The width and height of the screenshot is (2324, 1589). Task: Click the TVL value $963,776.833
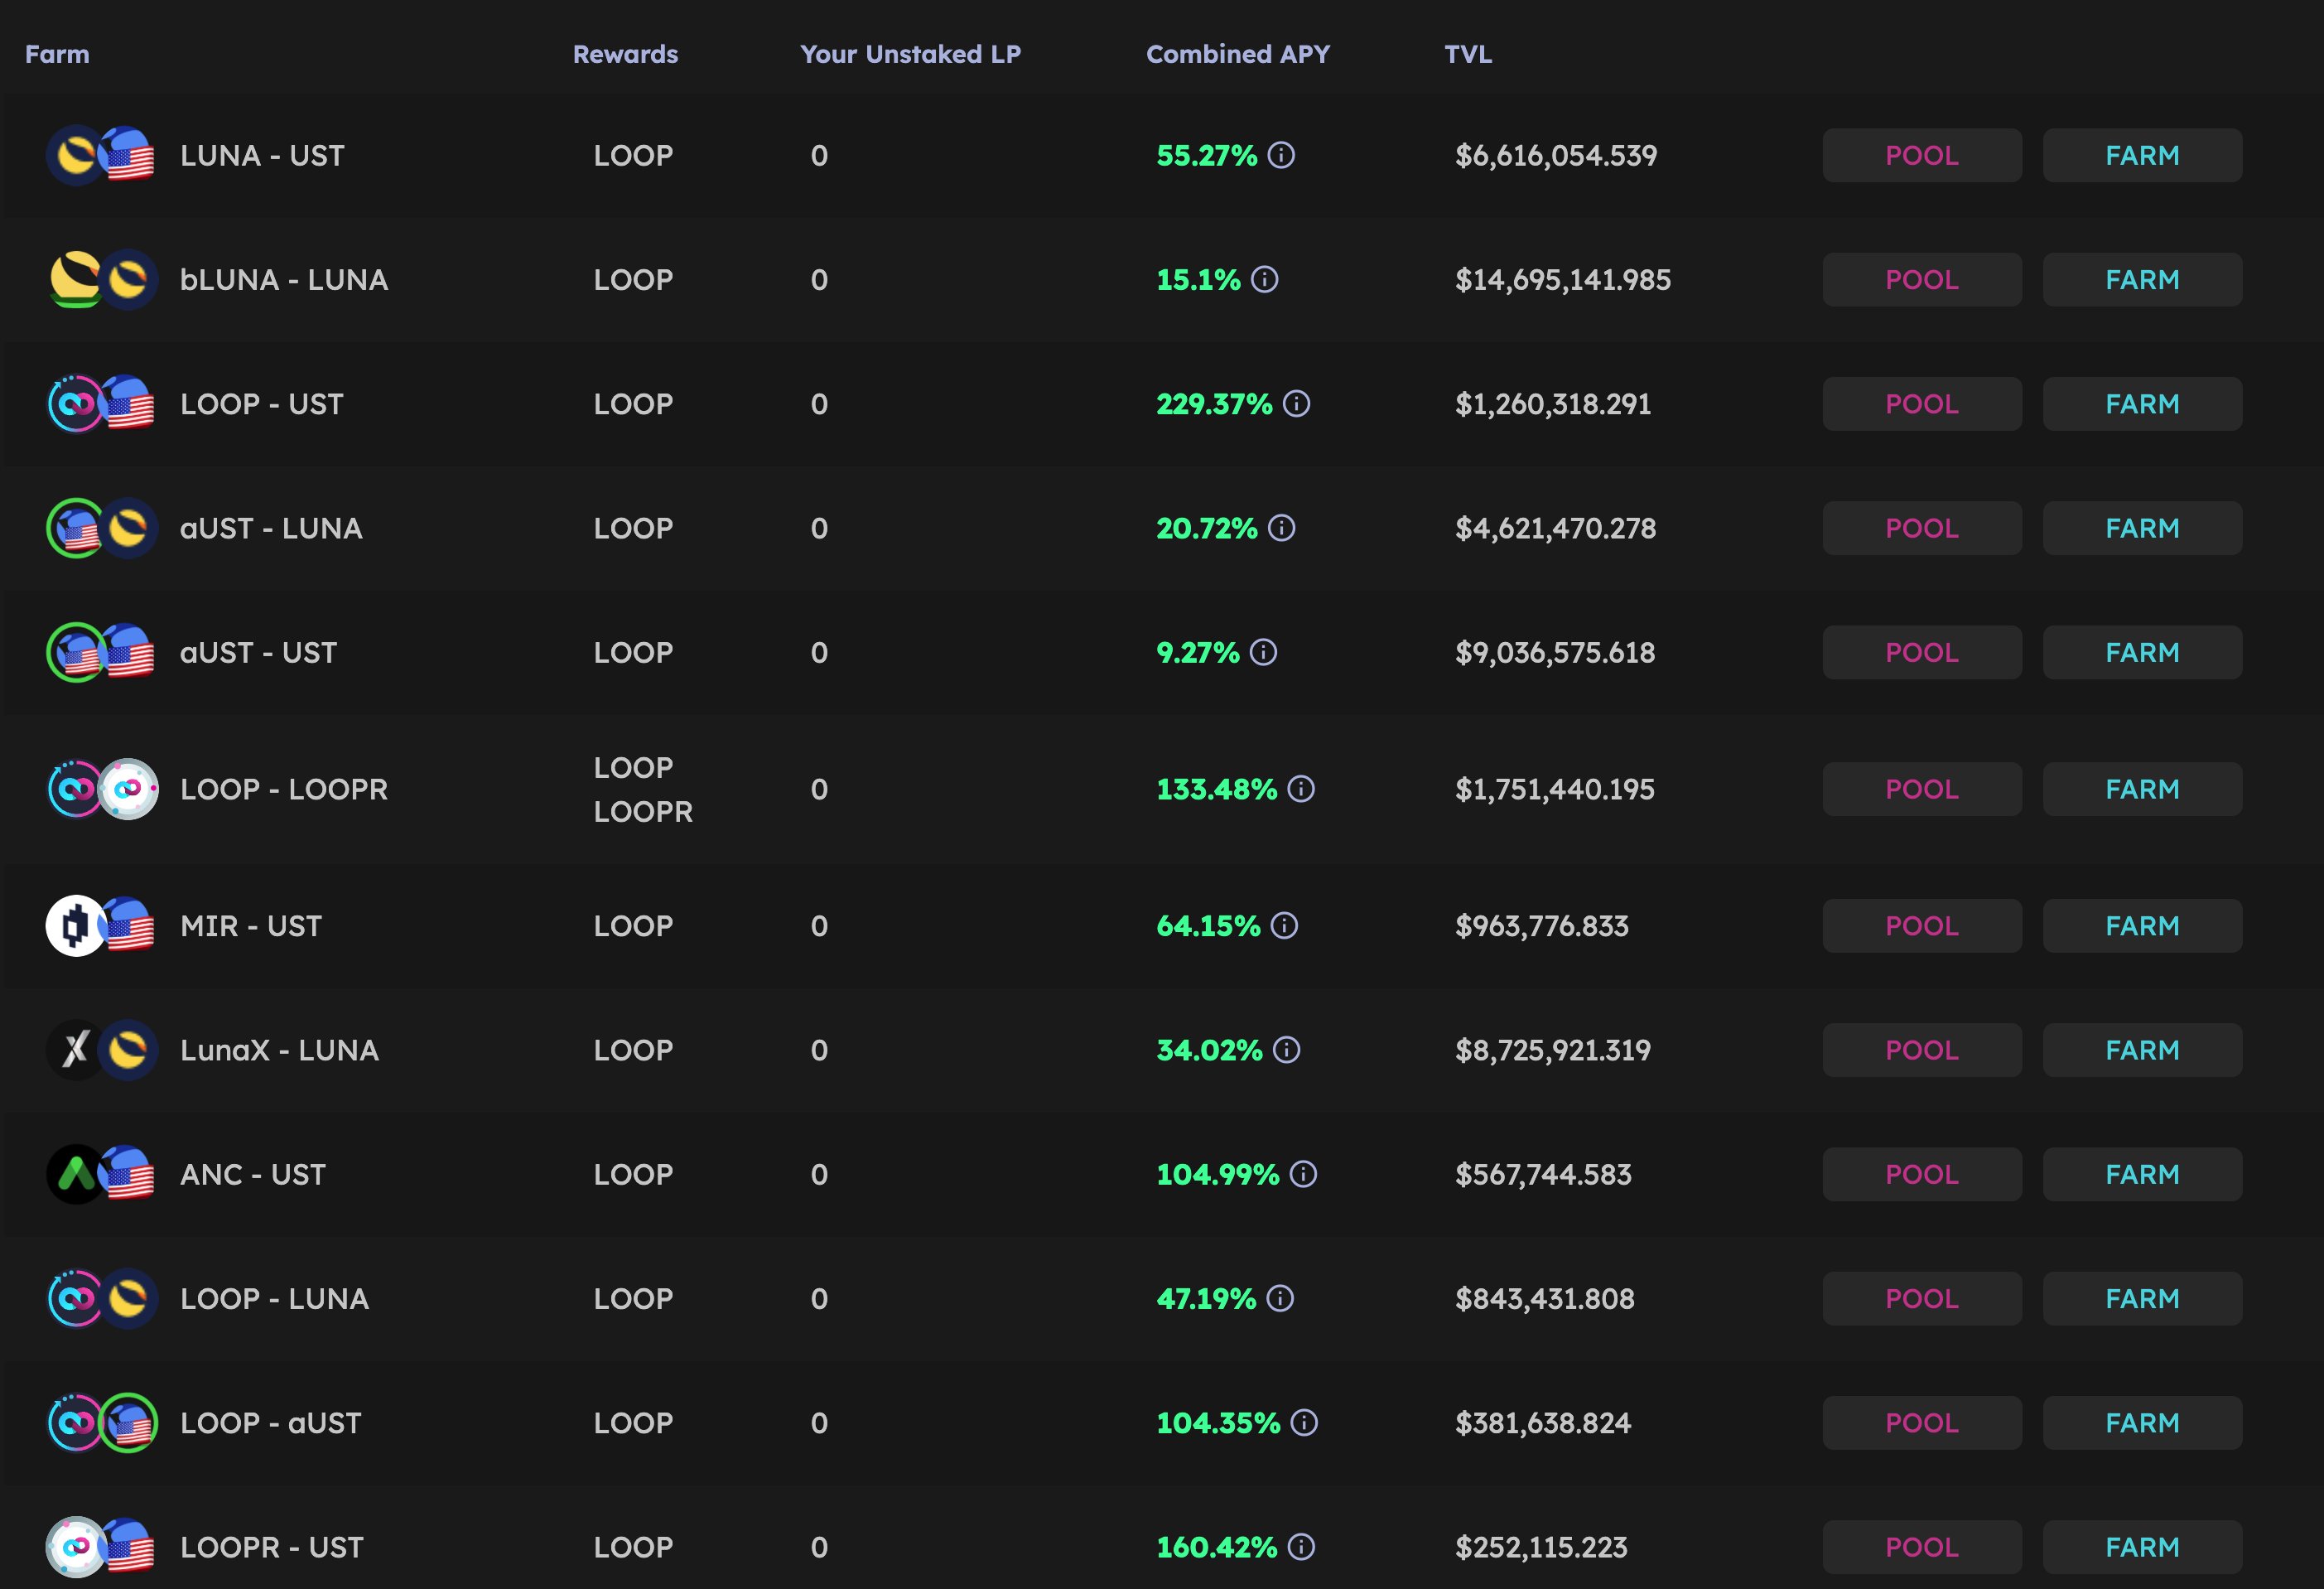pyautogui.click(x=1542, y=926)
